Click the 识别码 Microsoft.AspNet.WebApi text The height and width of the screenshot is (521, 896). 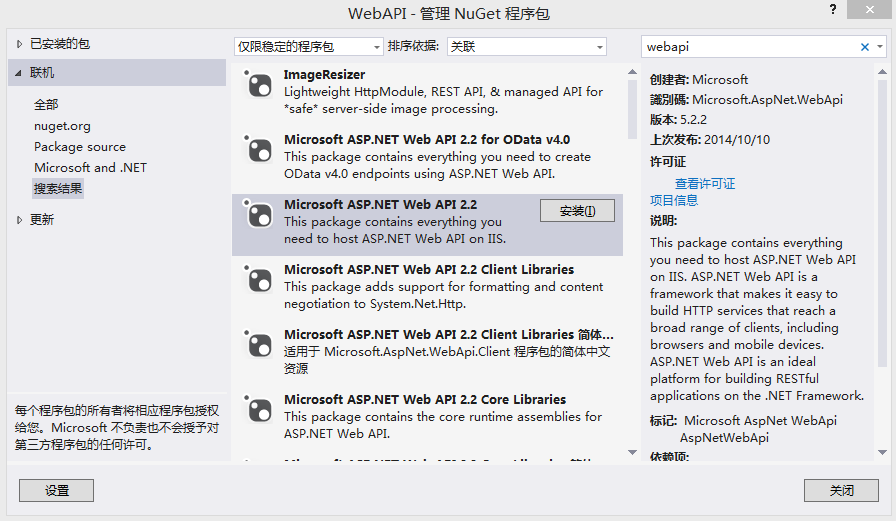click(x=746, y=100)
